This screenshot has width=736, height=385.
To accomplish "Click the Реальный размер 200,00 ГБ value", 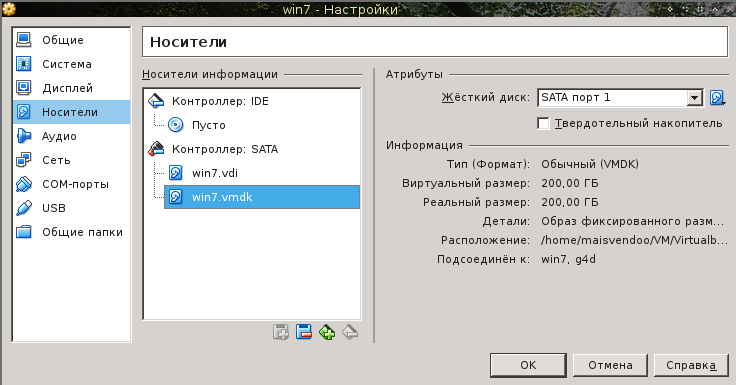I will click(x=570, y=202).
